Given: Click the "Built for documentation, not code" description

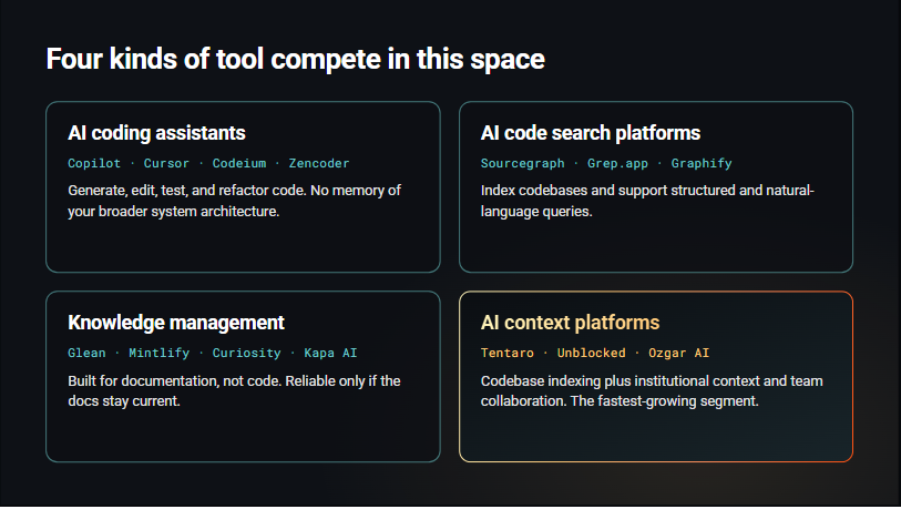Looking at the screenshot, I should pyautogui.click(x=234, y=391).
